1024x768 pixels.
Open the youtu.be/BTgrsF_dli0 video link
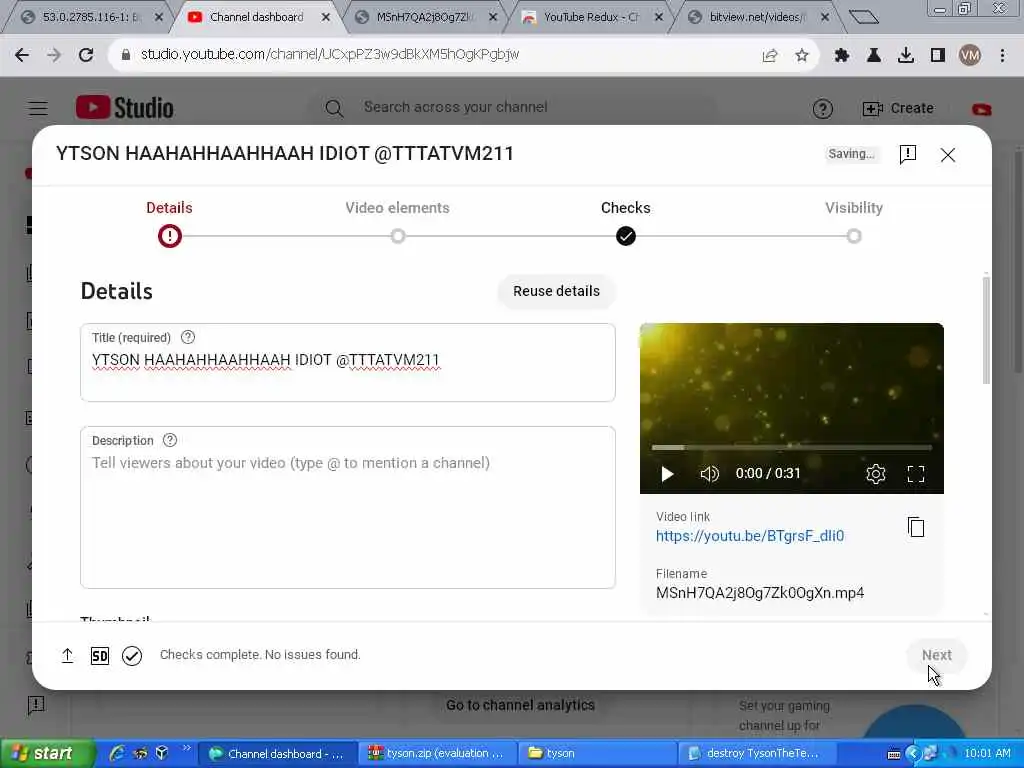(750, 536)
